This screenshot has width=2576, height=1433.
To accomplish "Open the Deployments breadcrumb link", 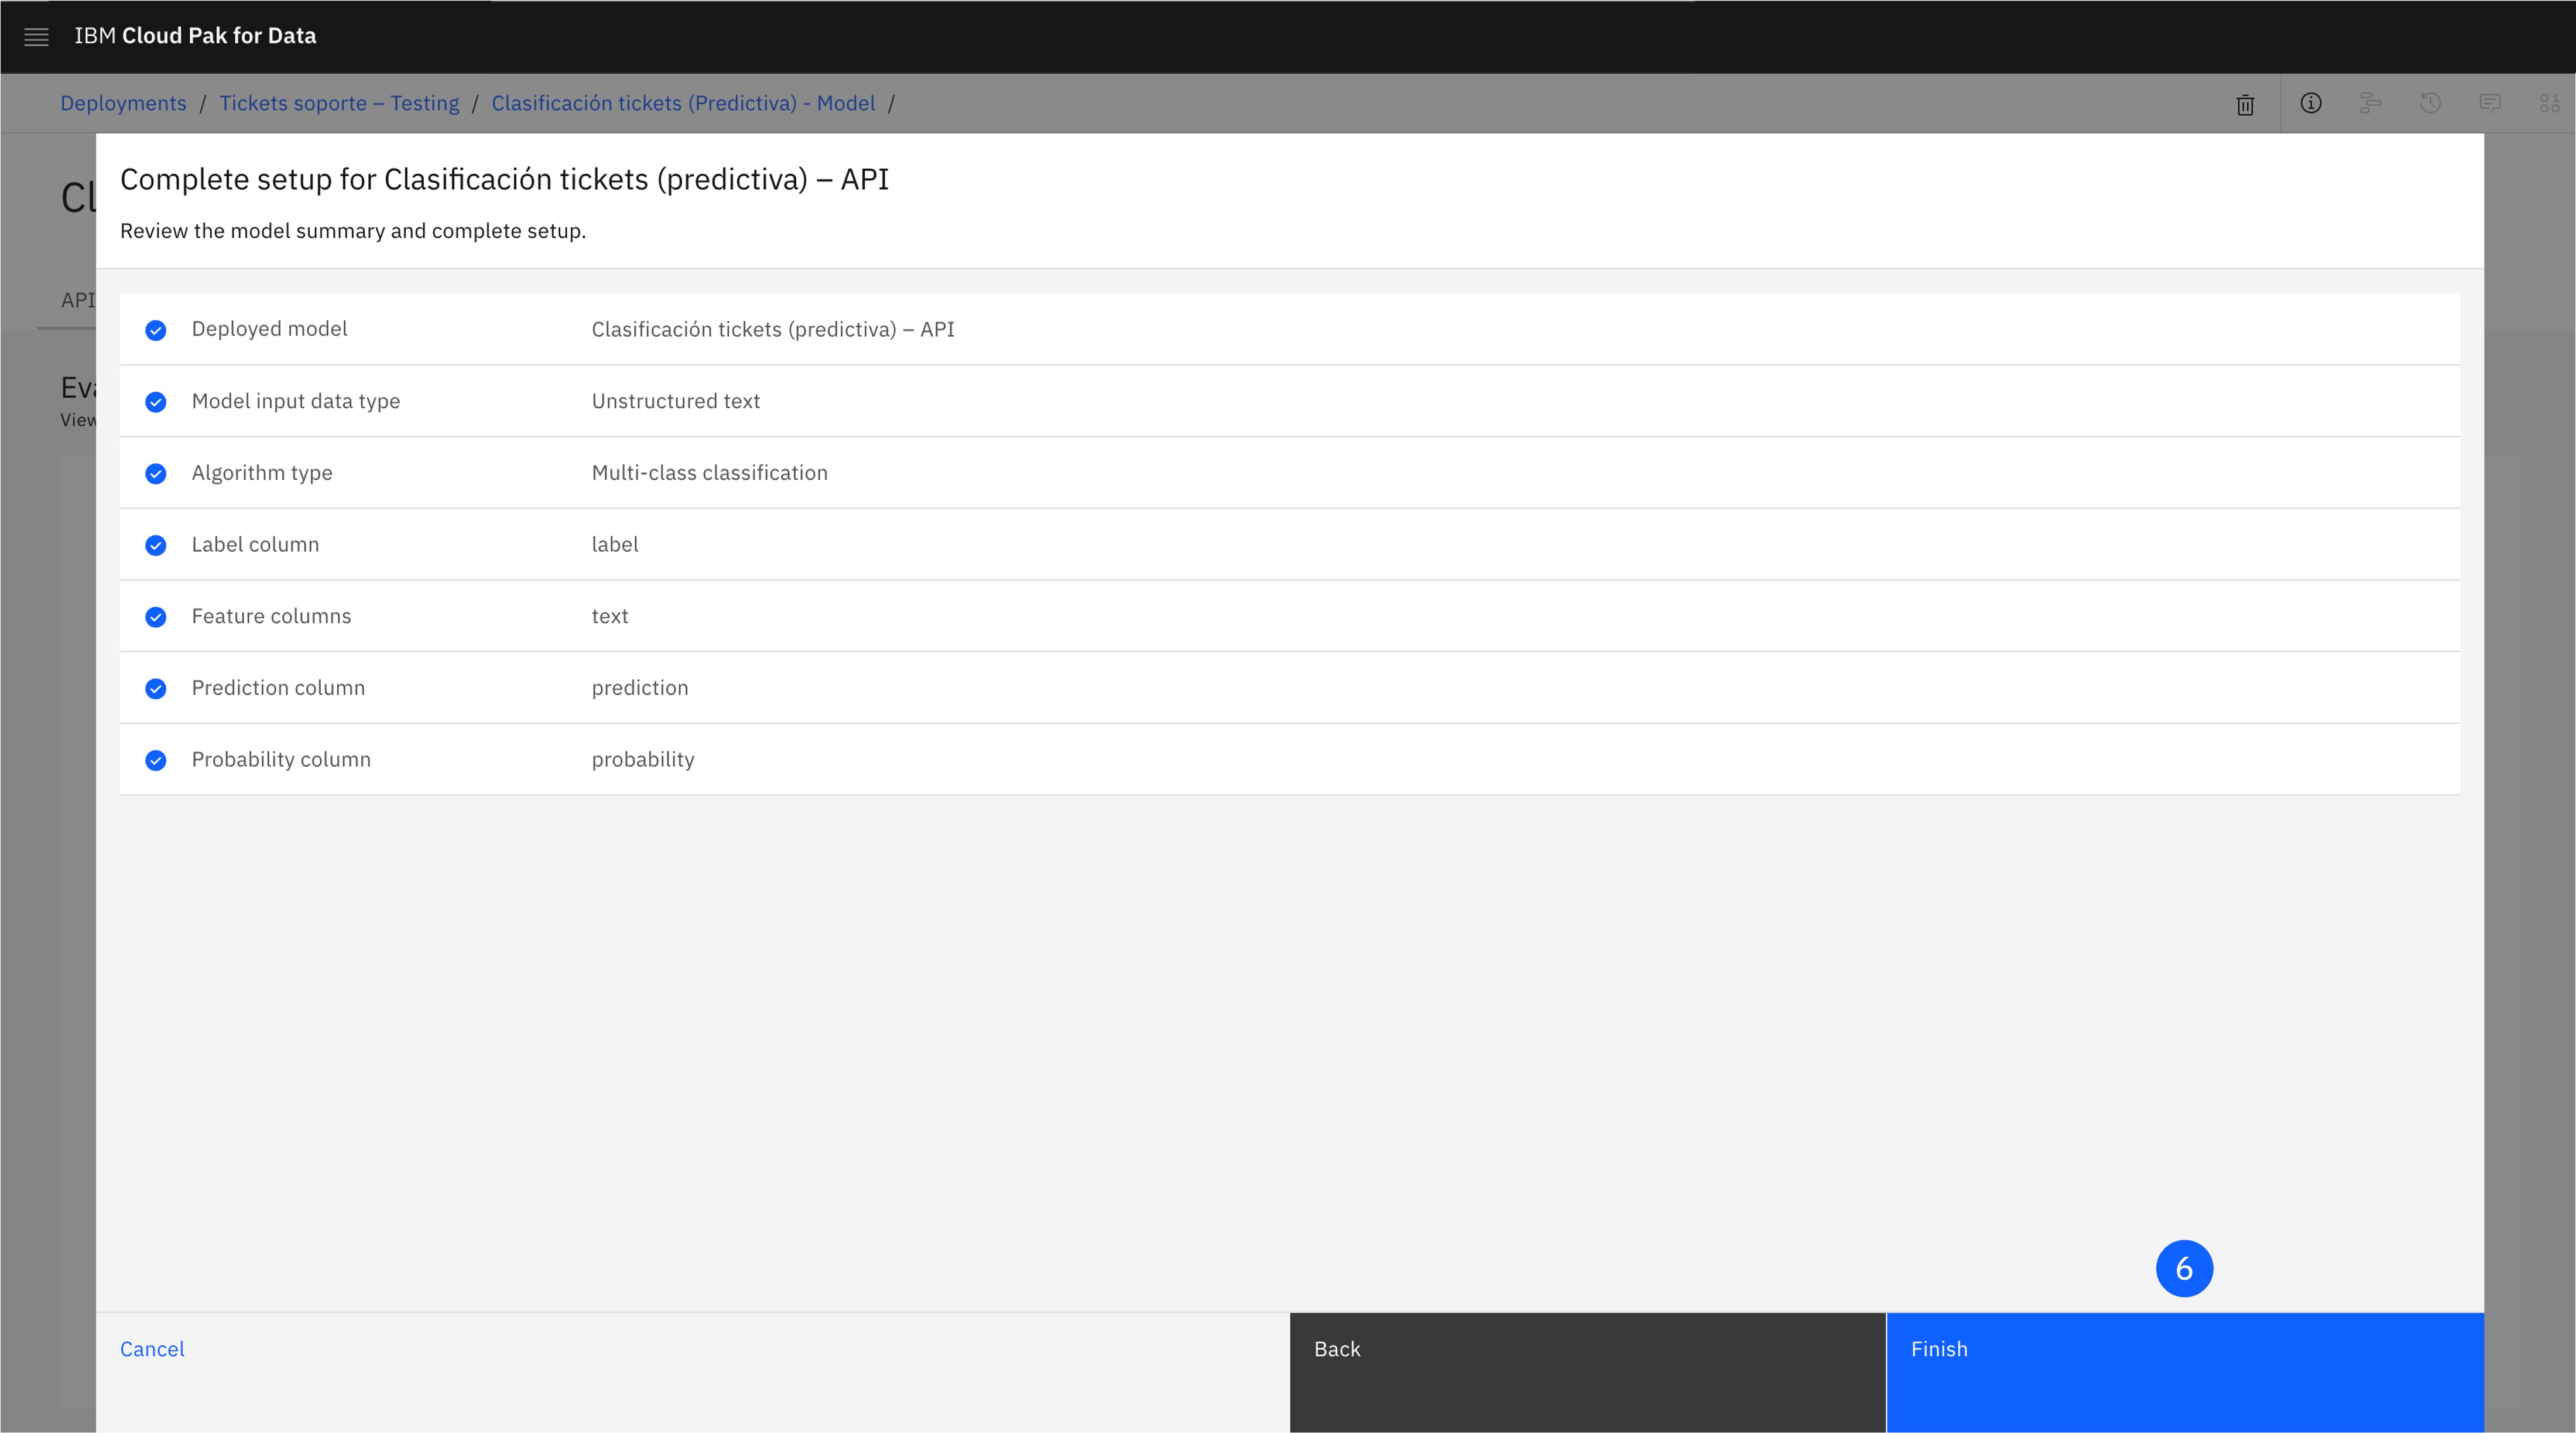I will 123,103.
